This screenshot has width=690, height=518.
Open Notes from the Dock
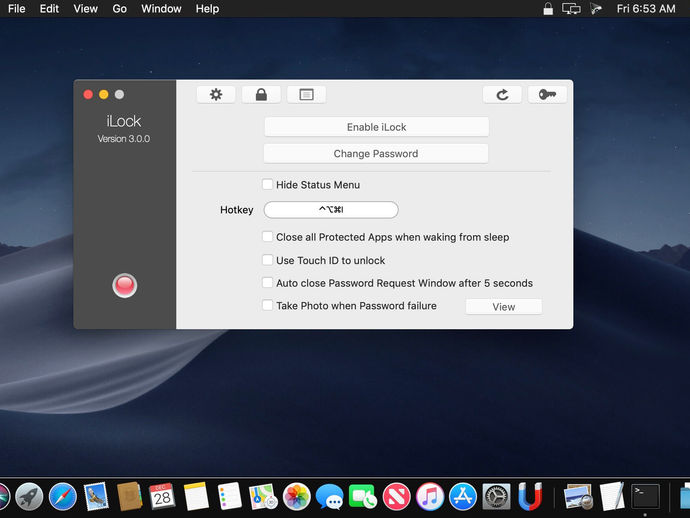[x=196, y=497]
